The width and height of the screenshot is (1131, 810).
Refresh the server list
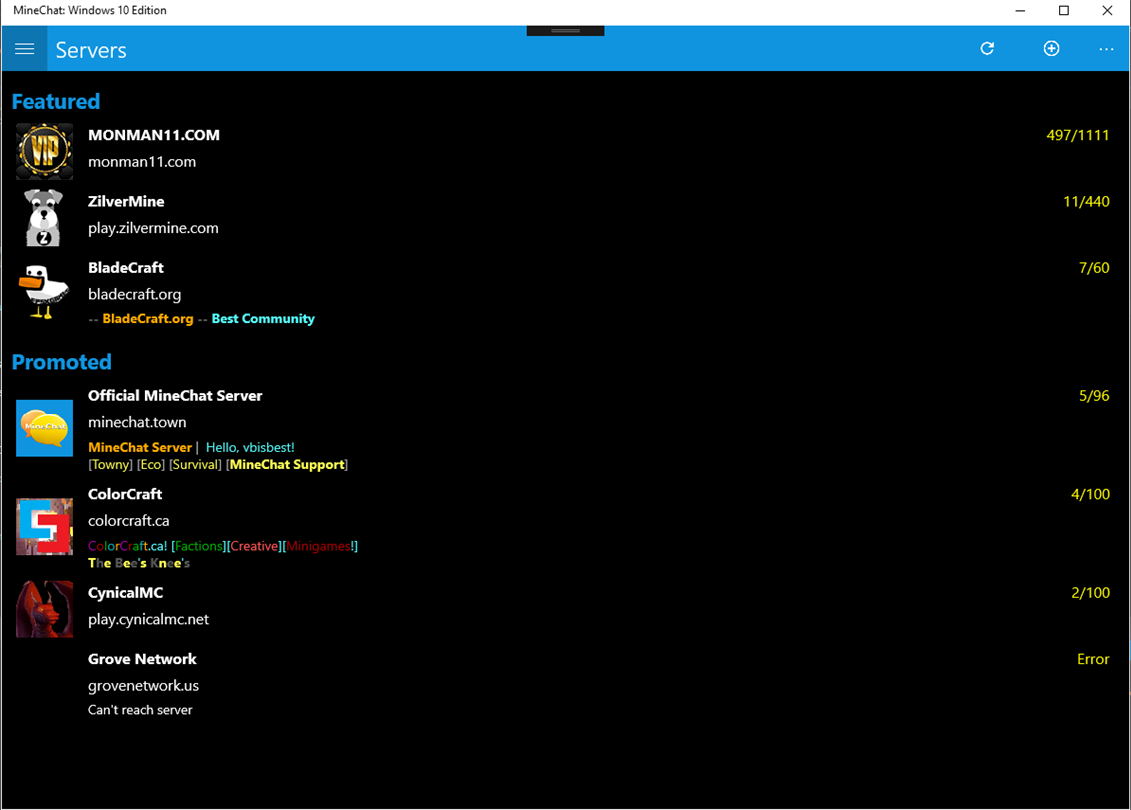(987, 48)
